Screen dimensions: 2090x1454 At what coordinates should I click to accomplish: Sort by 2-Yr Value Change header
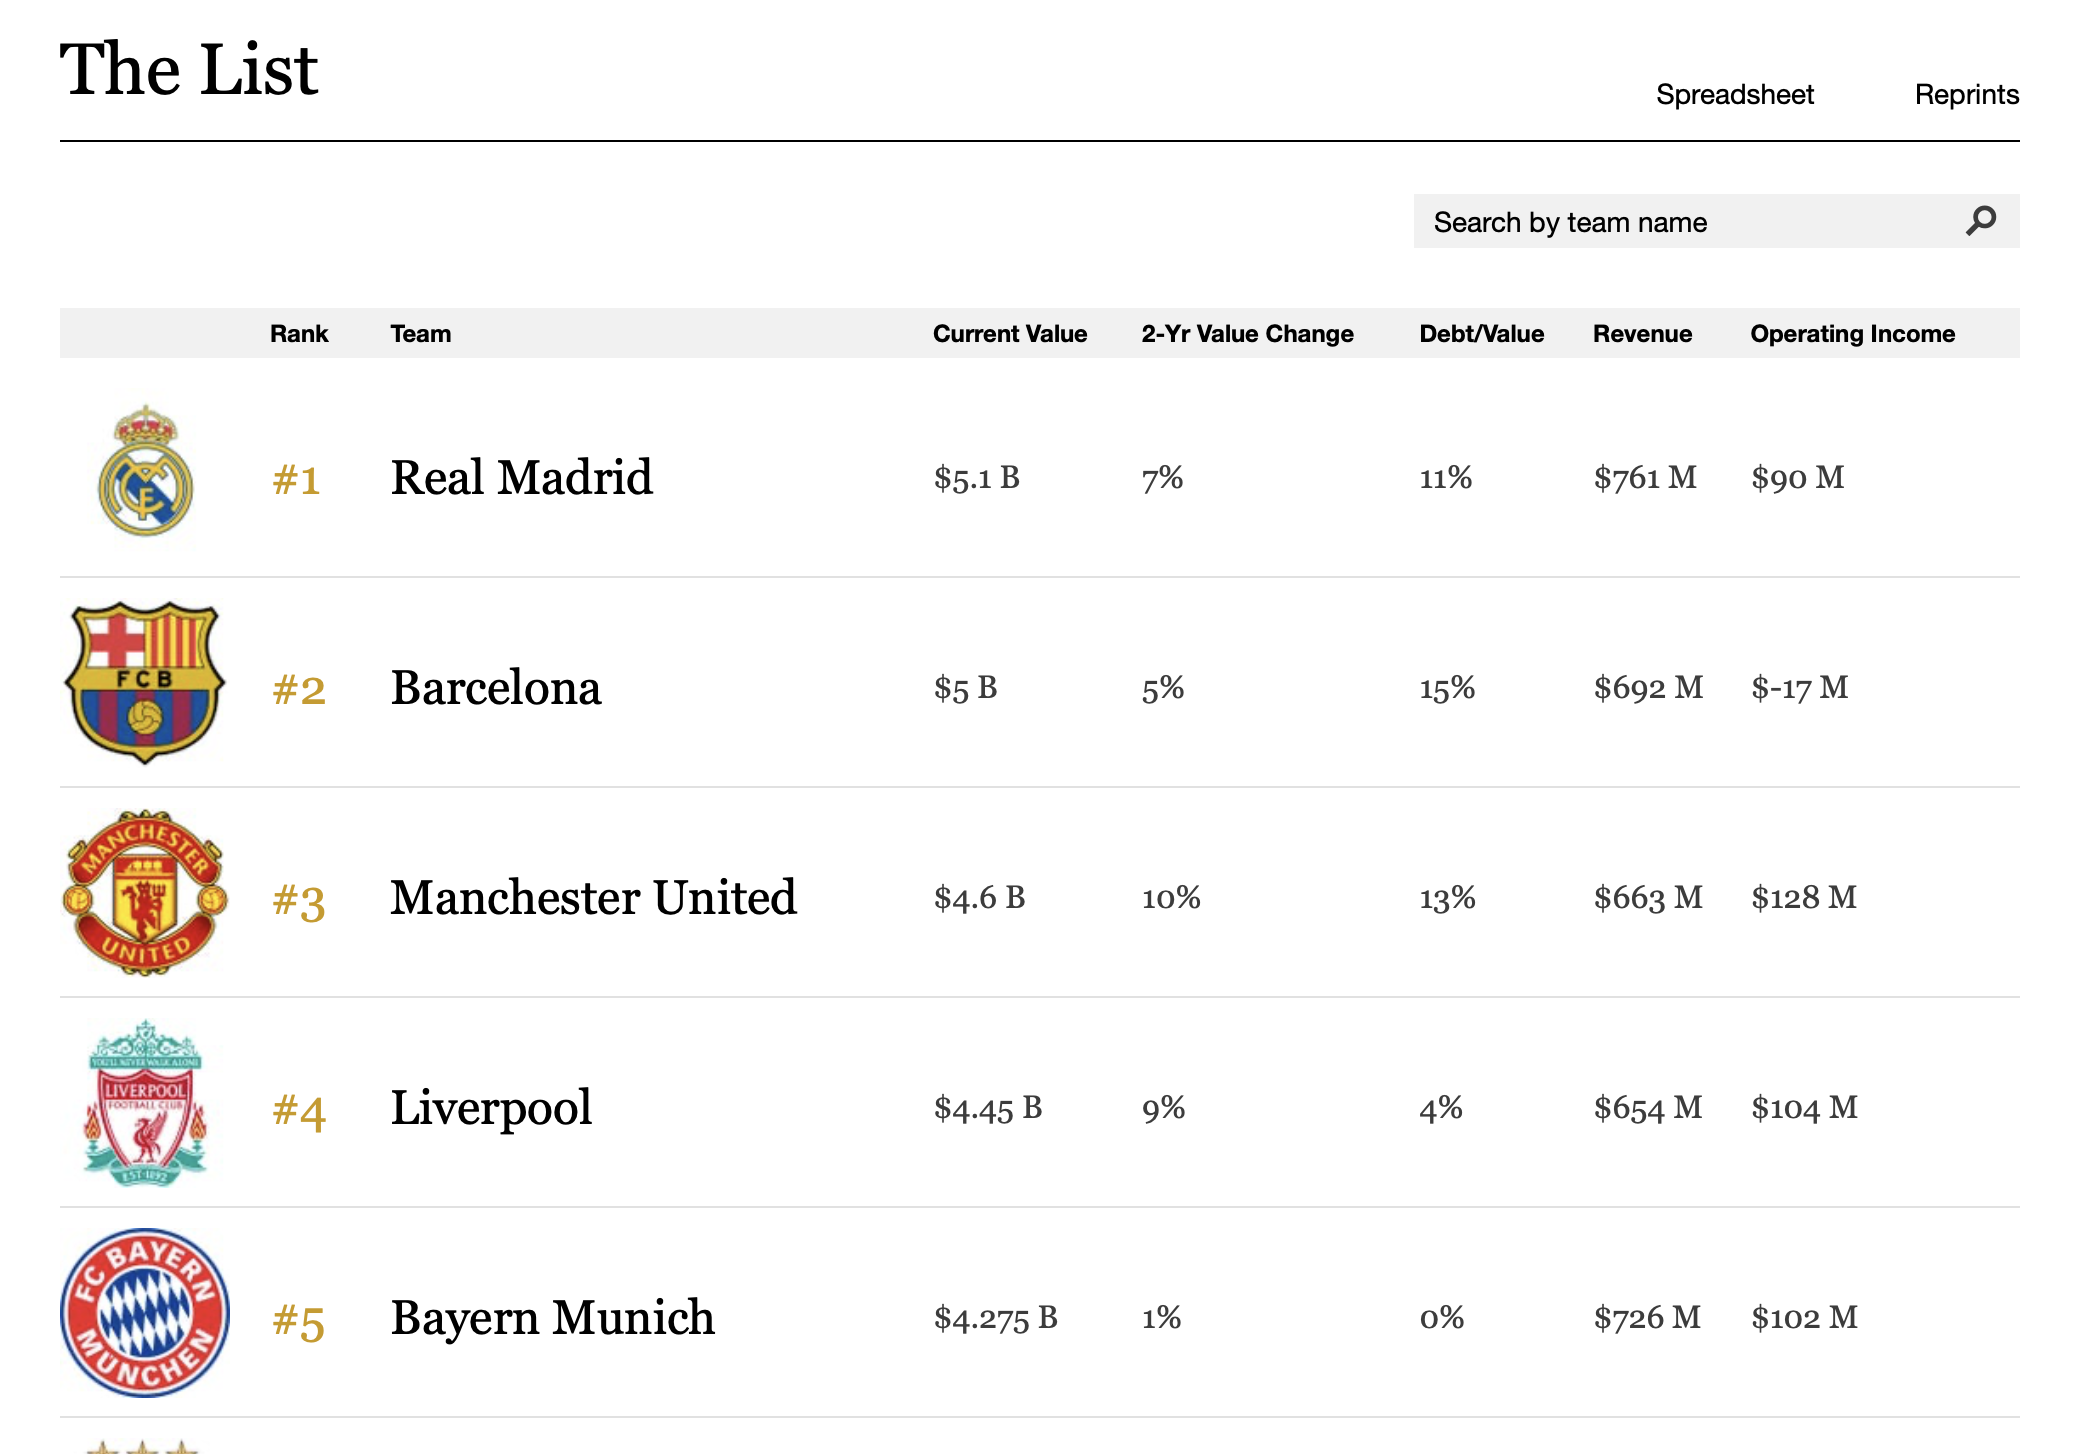[1247, 333]
